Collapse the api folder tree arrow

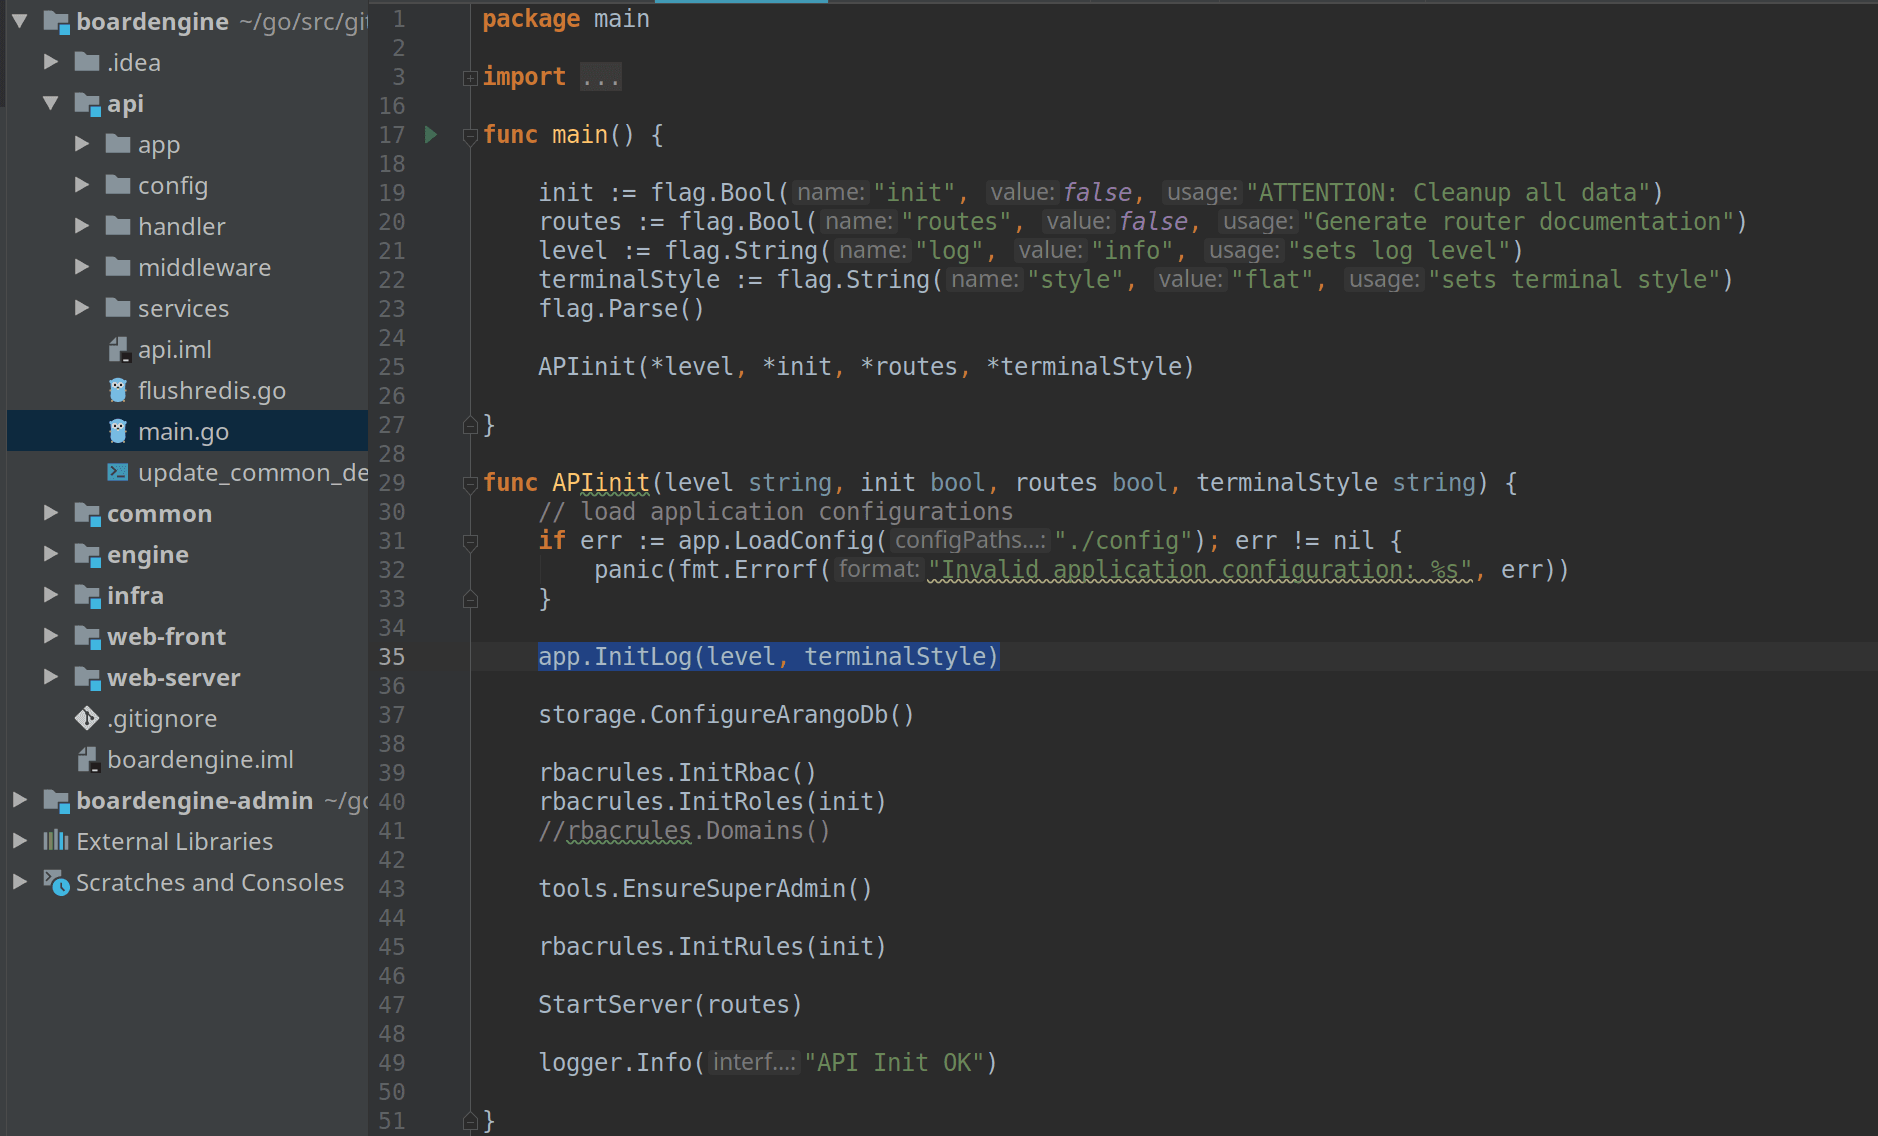[51, 103]
